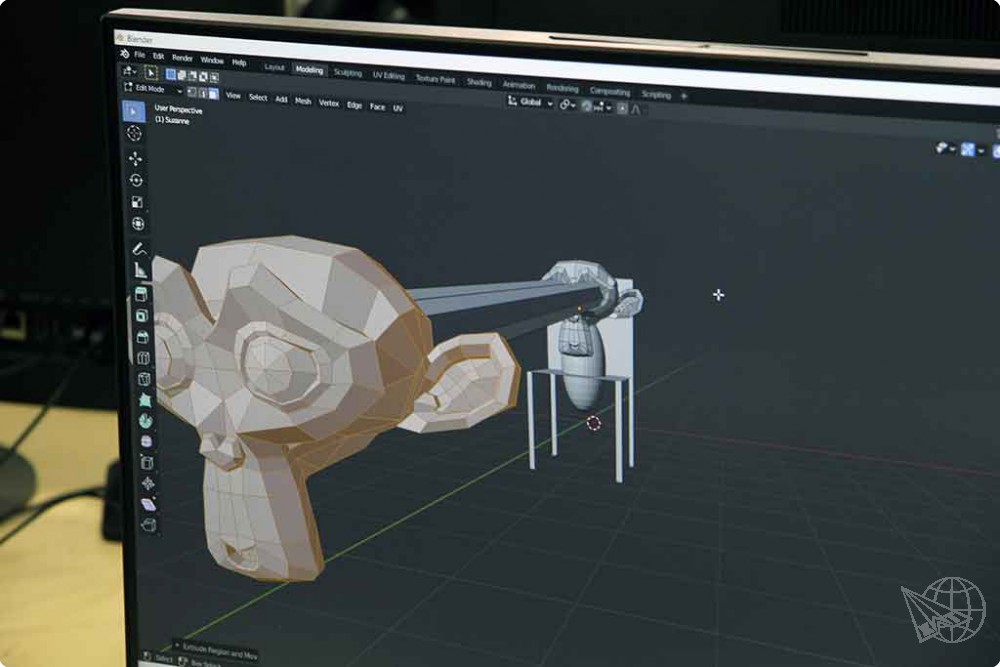Open the pivot point dropdown
Screen dimensions: 1000x667
[x=566, y=105]
